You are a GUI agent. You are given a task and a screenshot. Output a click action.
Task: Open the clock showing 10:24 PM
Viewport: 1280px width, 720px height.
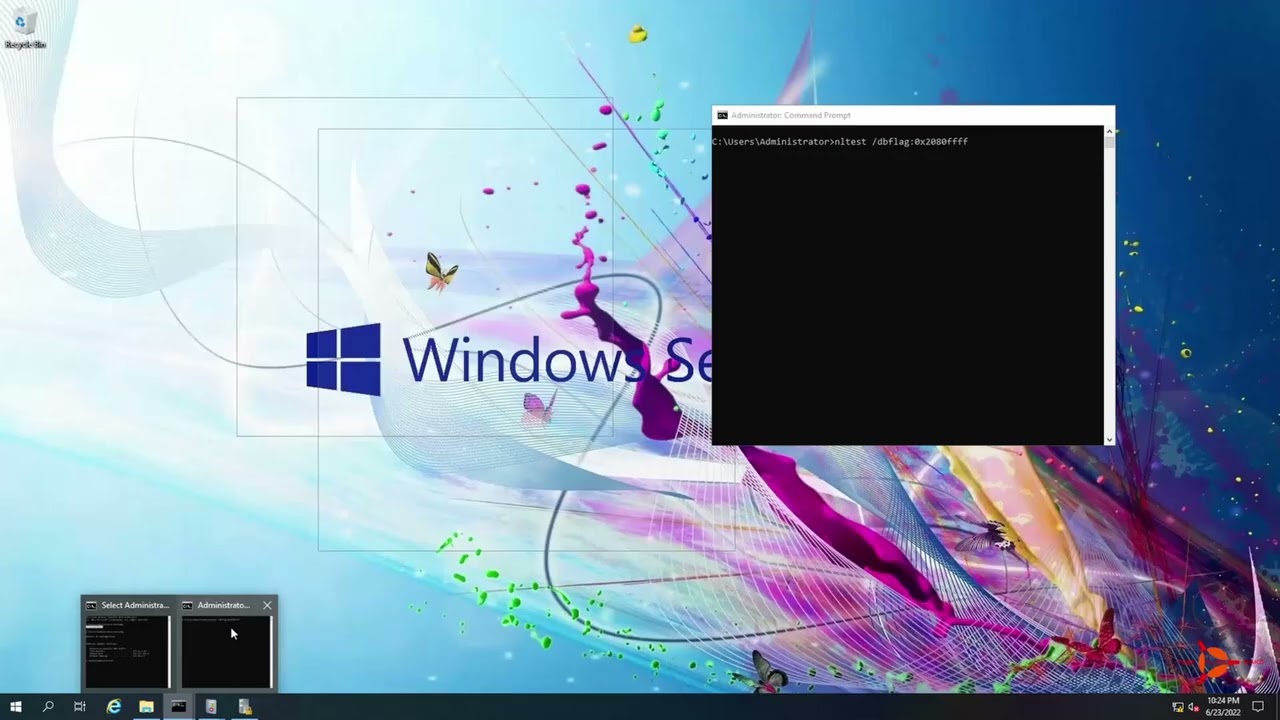tap(1223, 706)
